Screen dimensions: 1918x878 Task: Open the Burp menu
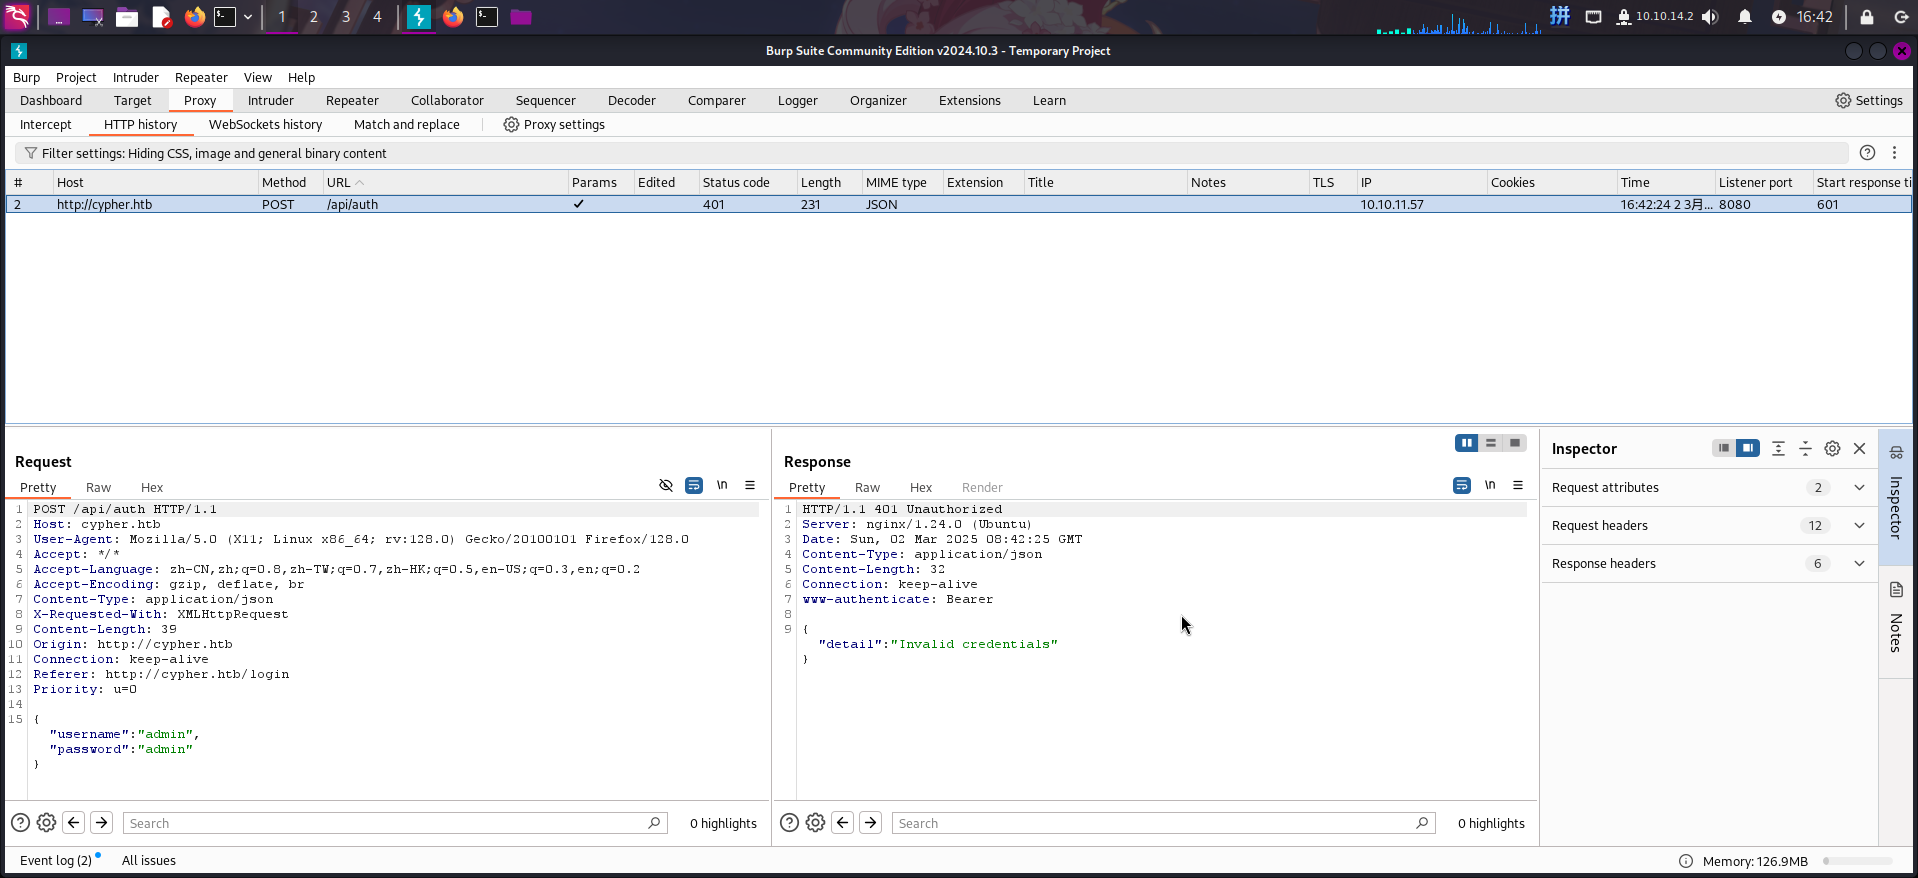click(x=26, y=78)
